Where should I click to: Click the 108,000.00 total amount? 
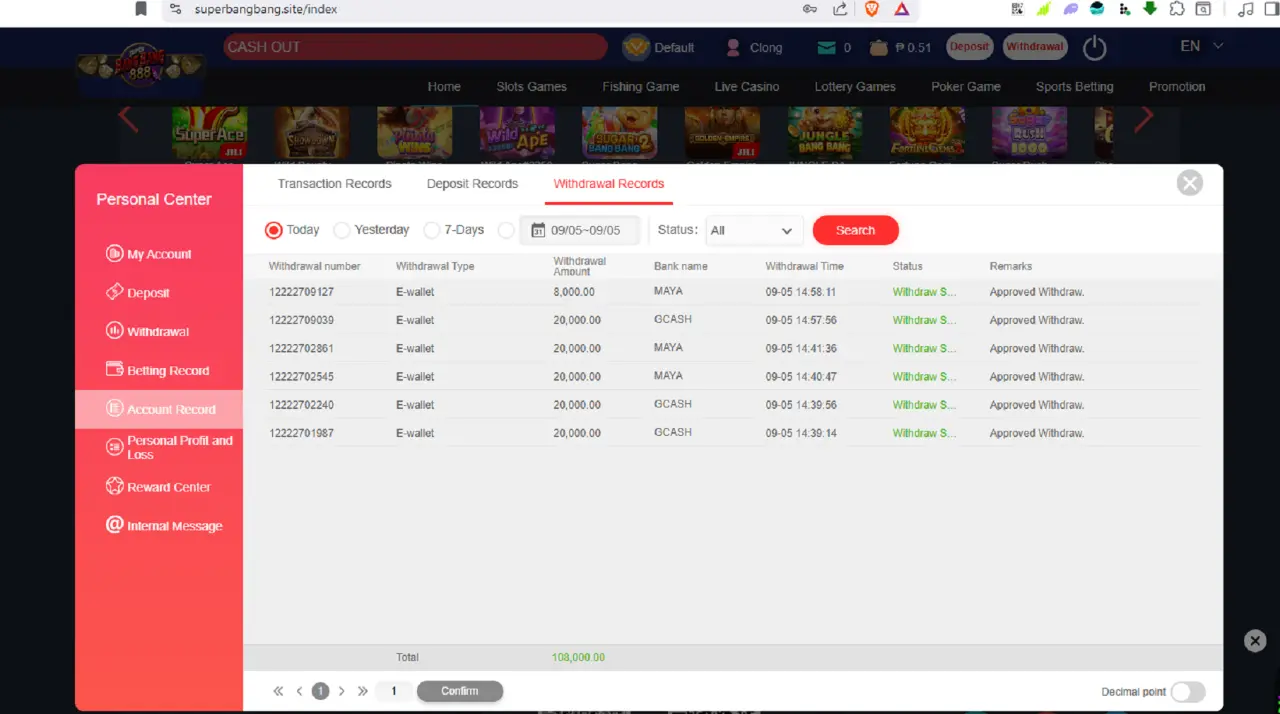(x=578, y=658)
